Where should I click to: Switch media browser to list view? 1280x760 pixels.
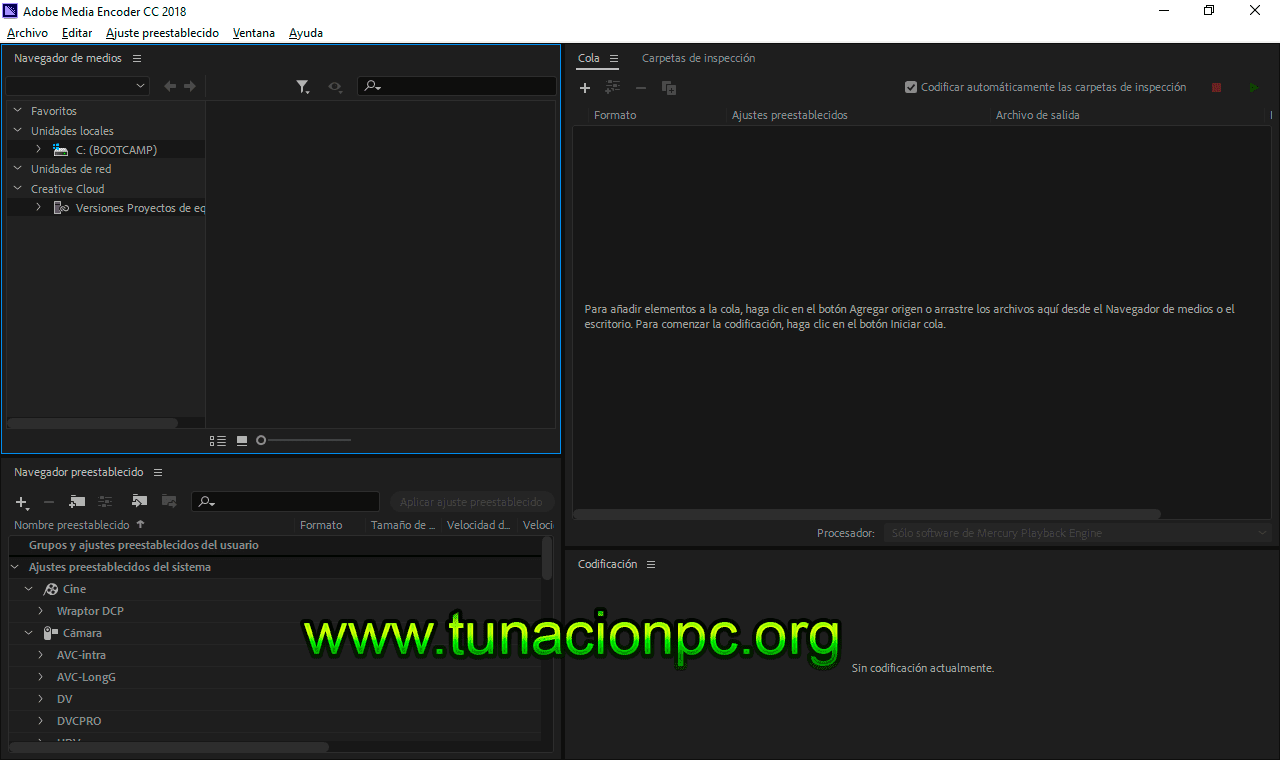point(218,440)
